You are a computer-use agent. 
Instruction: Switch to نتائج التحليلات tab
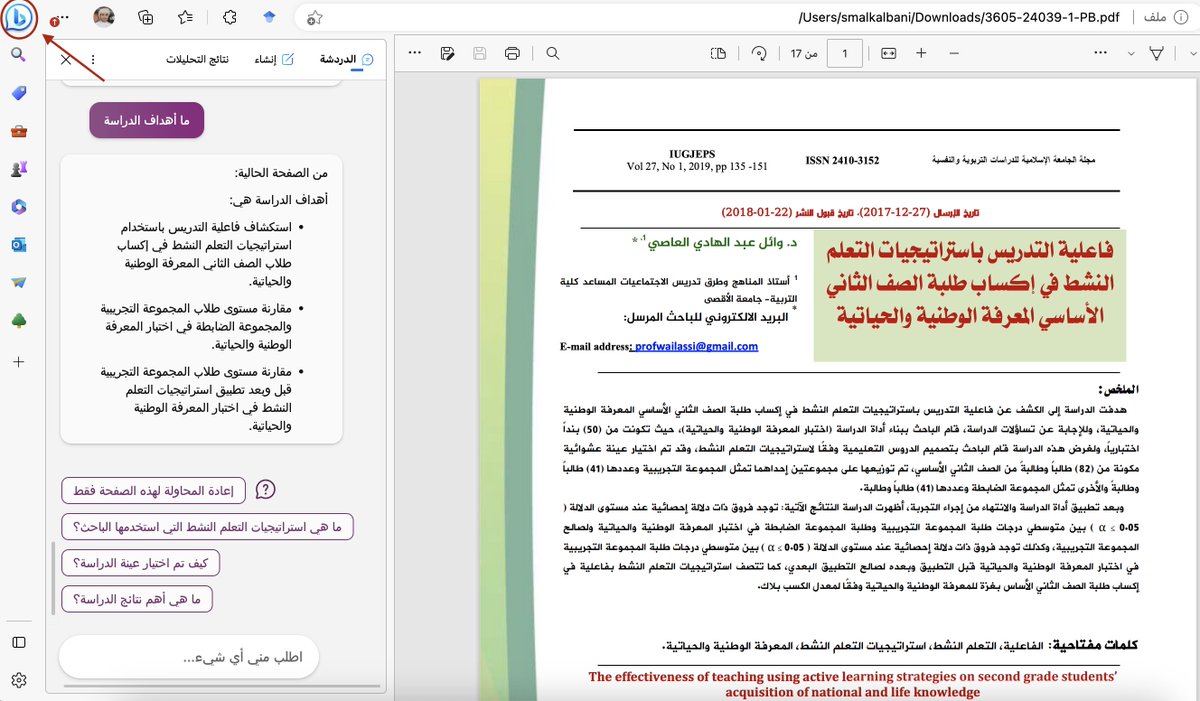pyautogui.click(x=197, y=60)
